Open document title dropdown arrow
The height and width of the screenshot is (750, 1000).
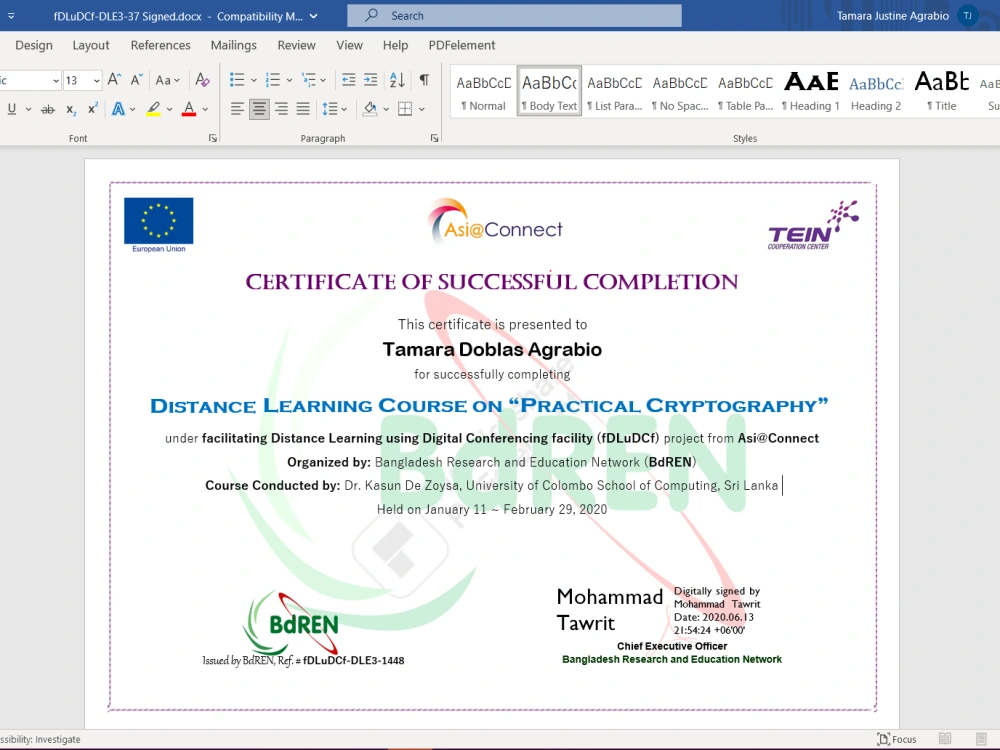(x=314, y=16)
